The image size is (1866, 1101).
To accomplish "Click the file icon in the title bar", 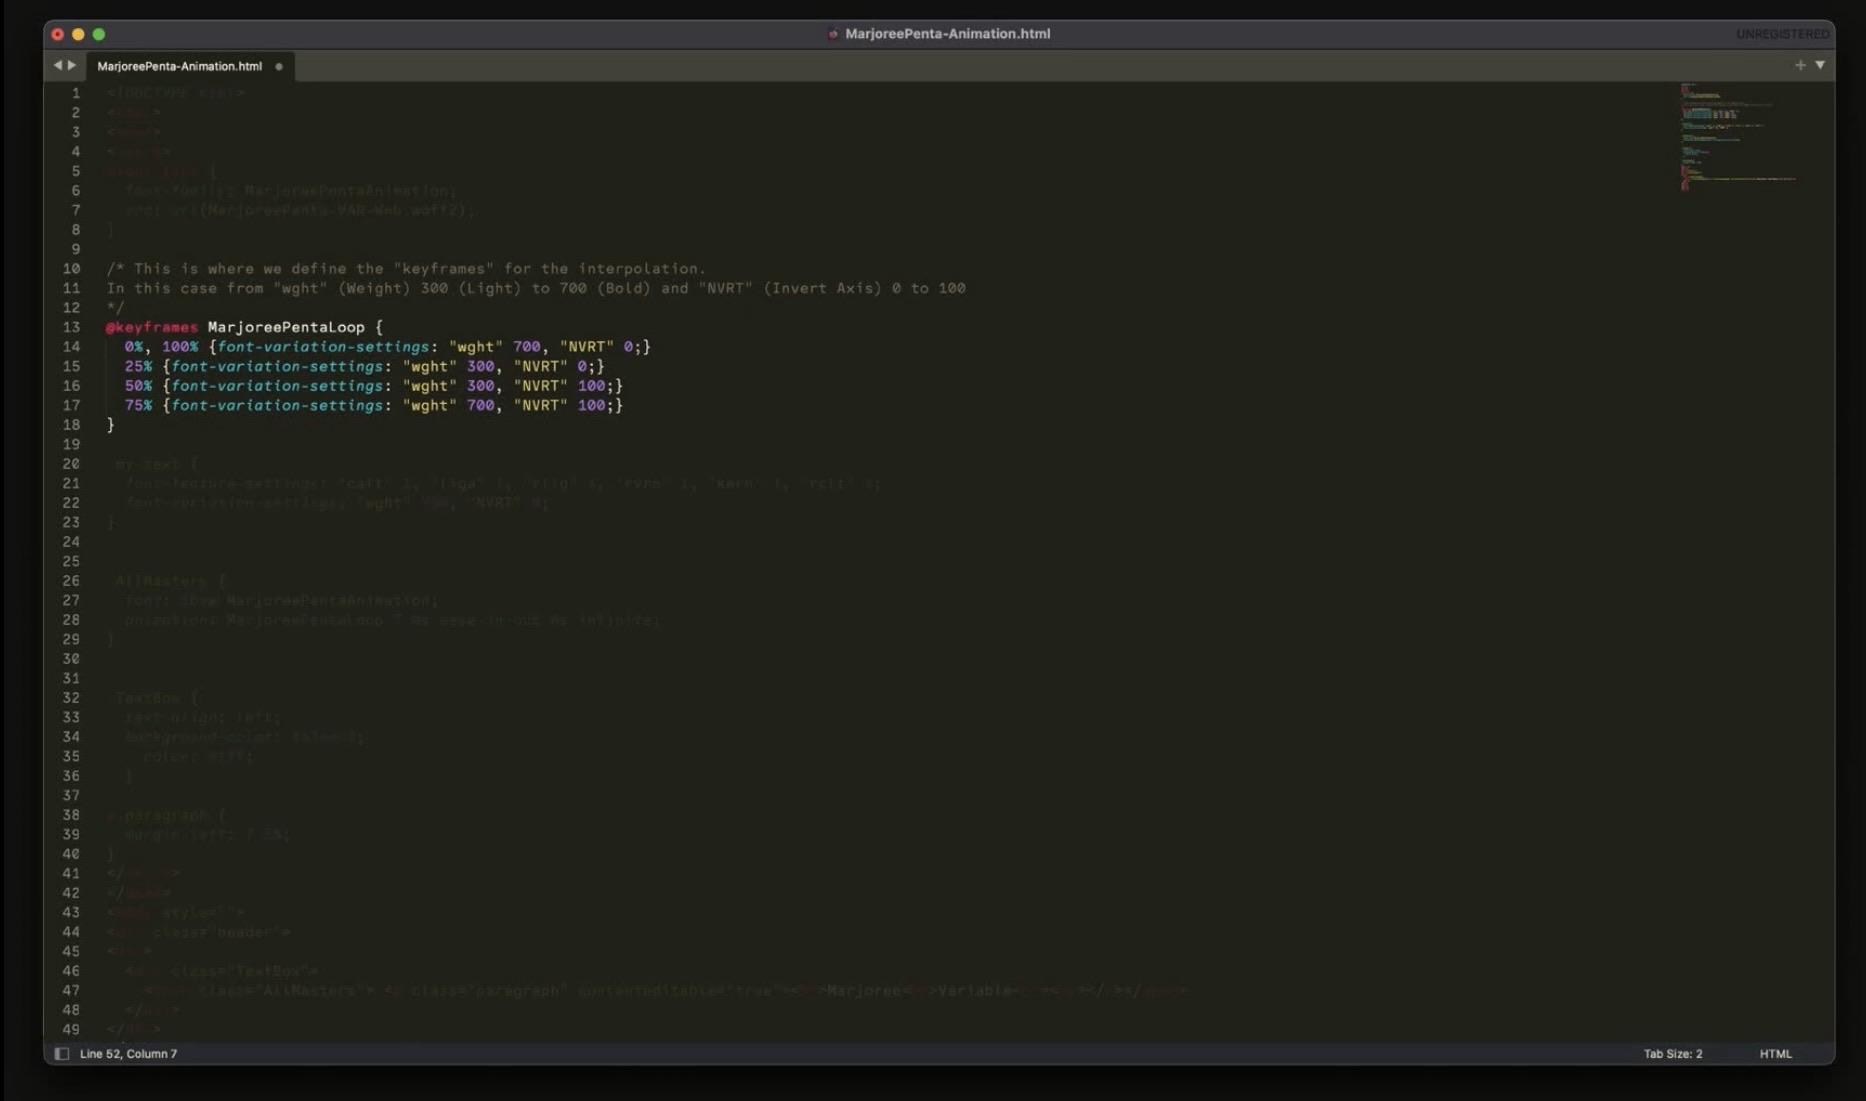I will [x=832, y=34].
